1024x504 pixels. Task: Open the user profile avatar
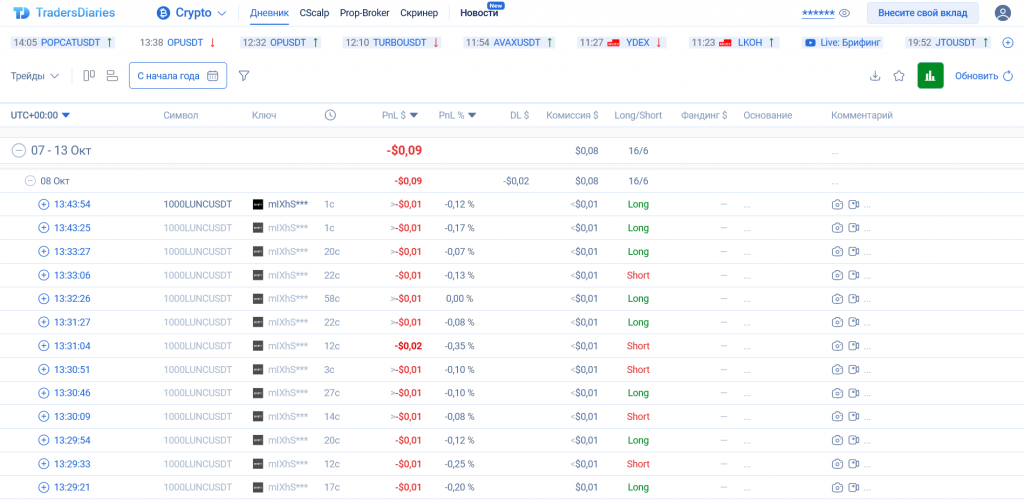coord(1002,13)
